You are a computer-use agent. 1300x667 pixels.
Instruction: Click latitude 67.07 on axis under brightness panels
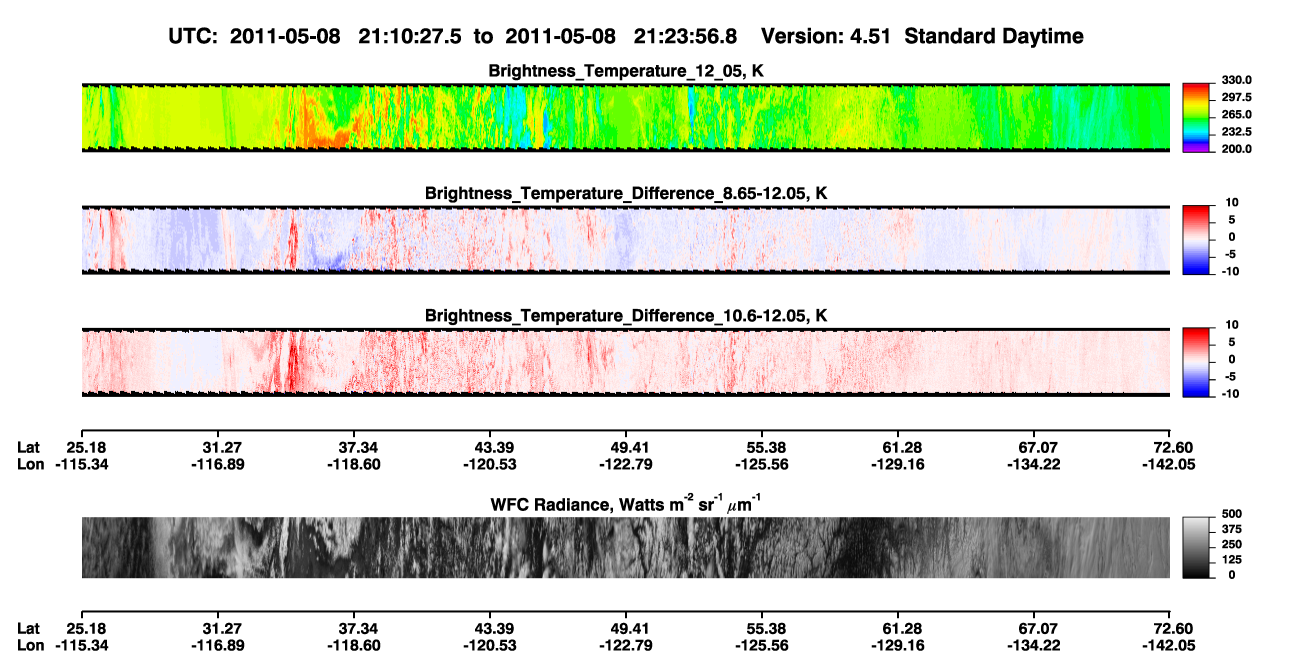[1038, 447]
